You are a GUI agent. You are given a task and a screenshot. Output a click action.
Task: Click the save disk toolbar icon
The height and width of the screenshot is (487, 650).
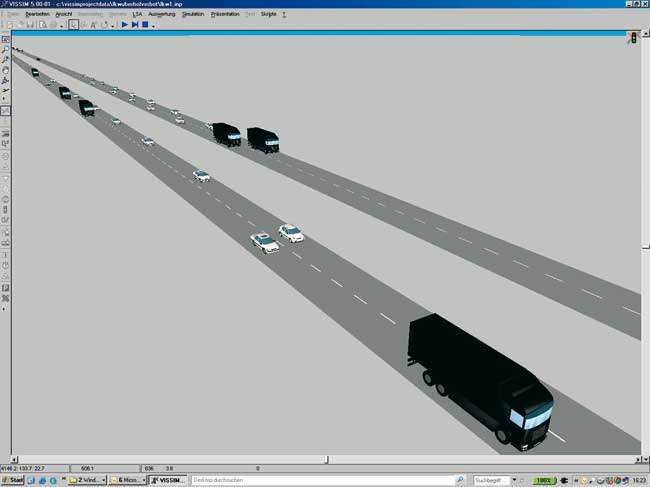30,25
